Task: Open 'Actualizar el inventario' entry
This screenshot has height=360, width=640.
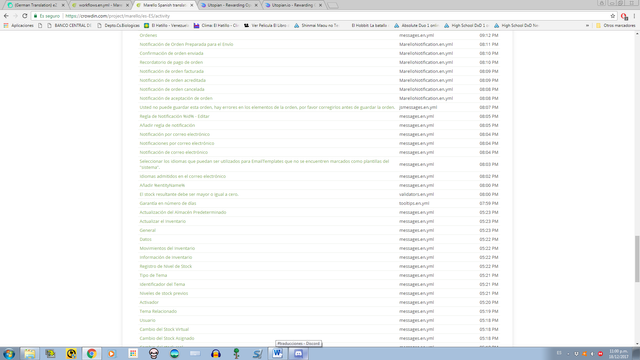Action: pyautogui.click(x=162, y=221)
